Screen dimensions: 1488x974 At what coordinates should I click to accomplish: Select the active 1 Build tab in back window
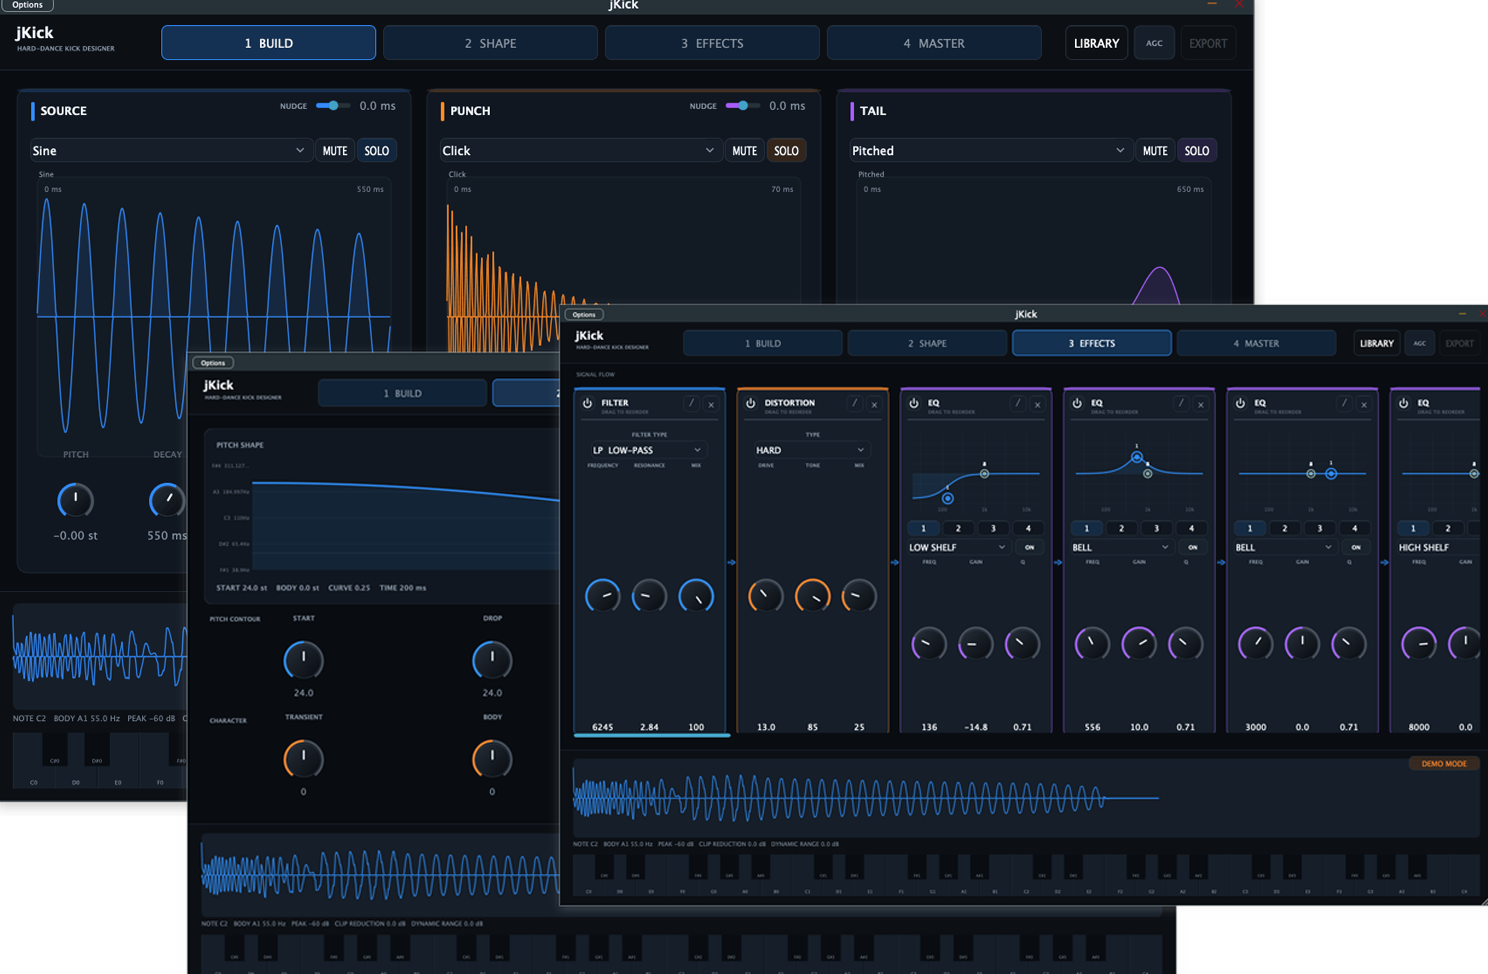(269, 43)
